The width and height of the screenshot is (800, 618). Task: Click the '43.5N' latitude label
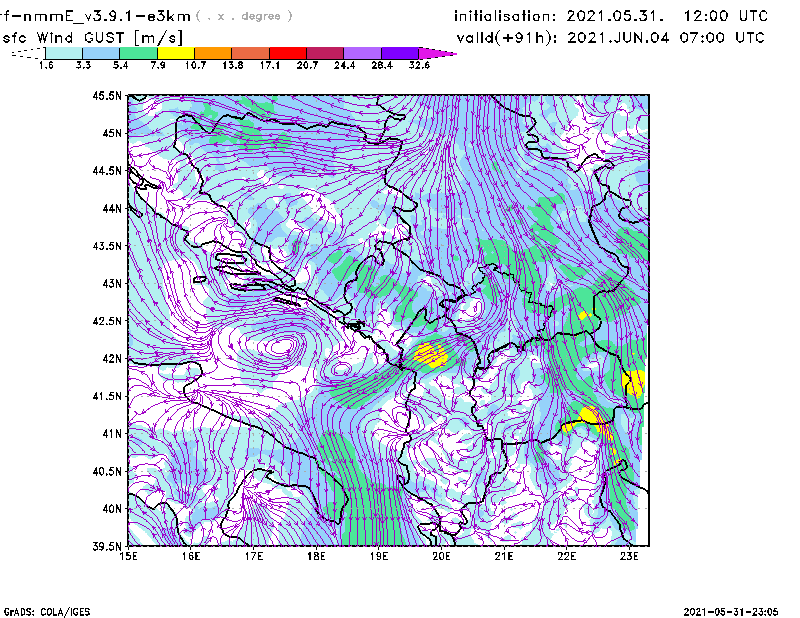[x=108, y=246]
